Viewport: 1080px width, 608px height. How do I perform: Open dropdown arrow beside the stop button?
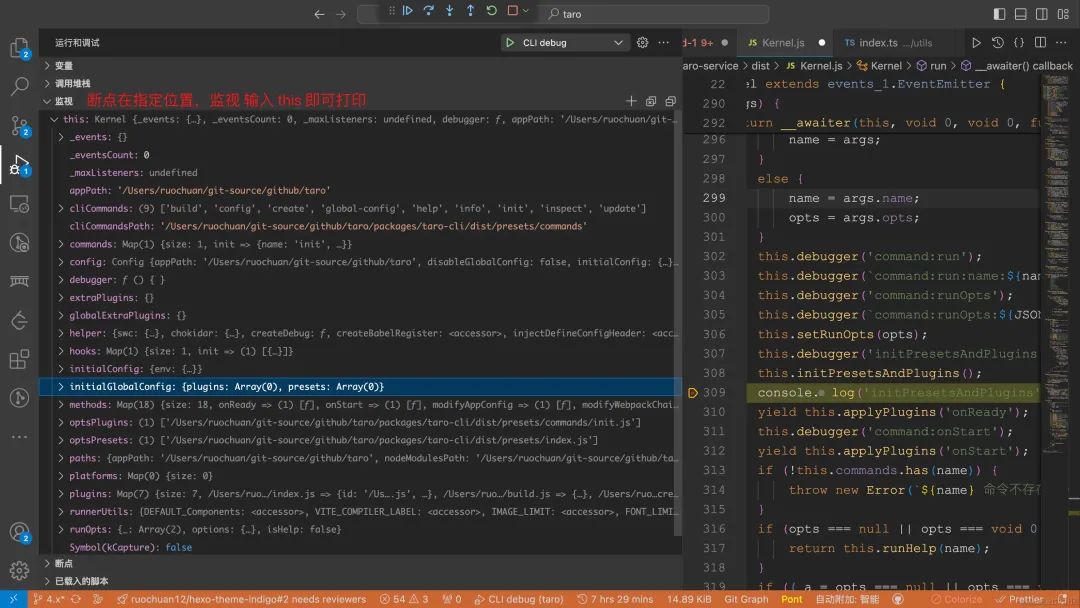click(x=526, y=11)
